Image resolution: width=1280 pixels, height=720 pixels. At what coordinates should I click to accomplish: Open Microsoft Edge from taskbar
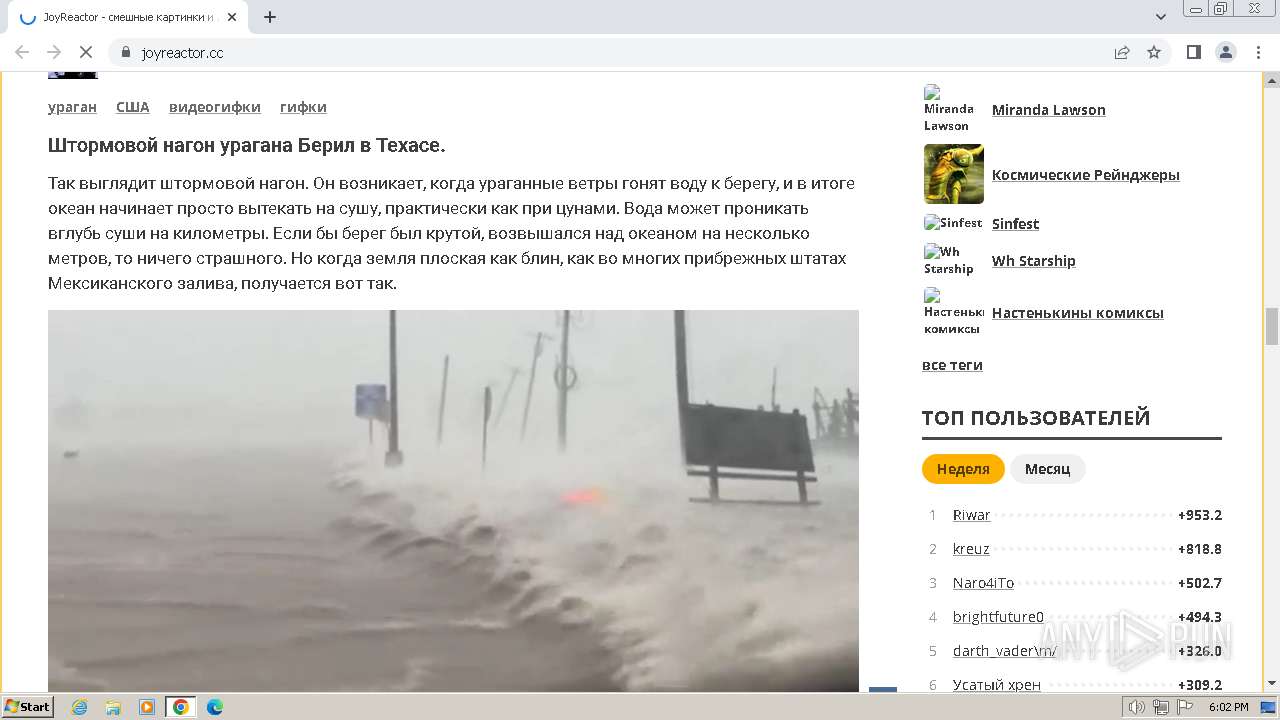pos(215,707)
